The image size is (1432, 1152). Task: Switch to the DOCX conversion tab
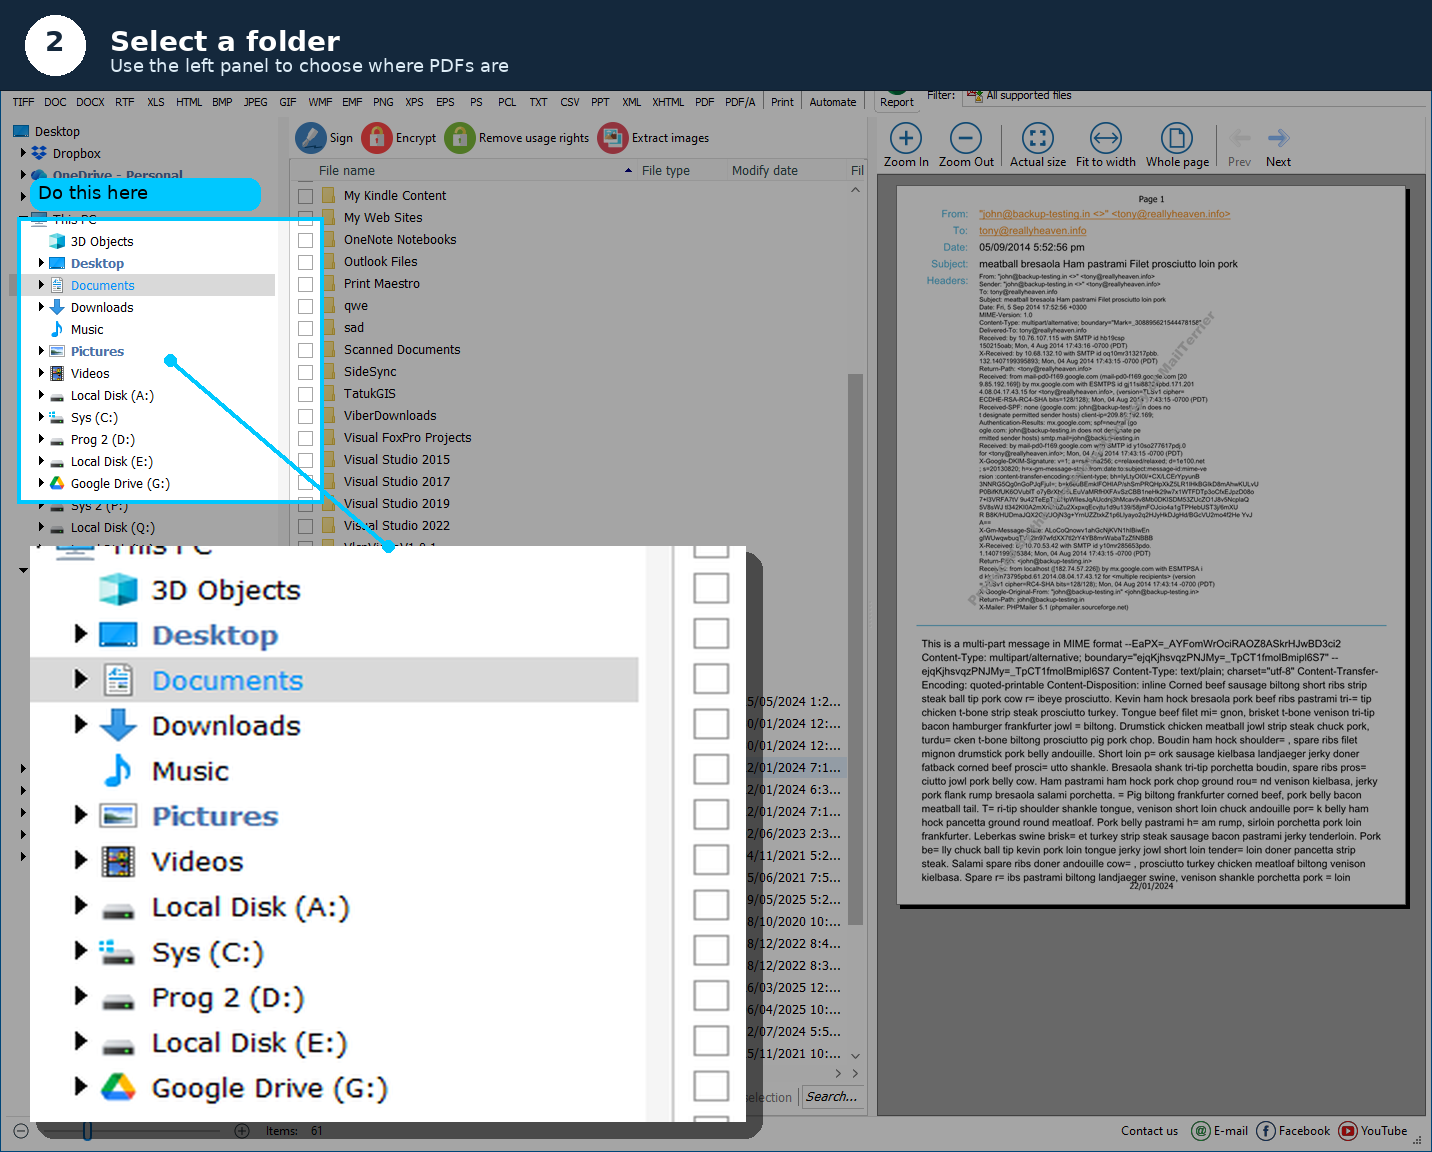[90, 101]
